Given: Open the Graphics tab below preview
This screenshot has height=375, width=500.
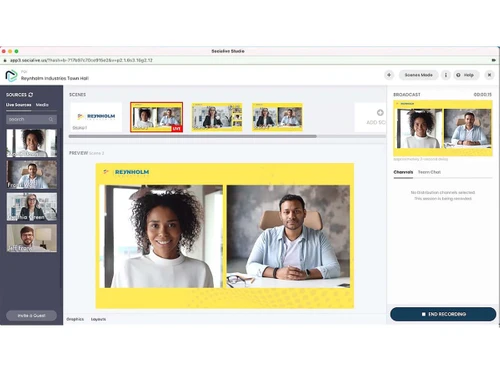Looking at the screenshot, I should (x=75, y=319).
